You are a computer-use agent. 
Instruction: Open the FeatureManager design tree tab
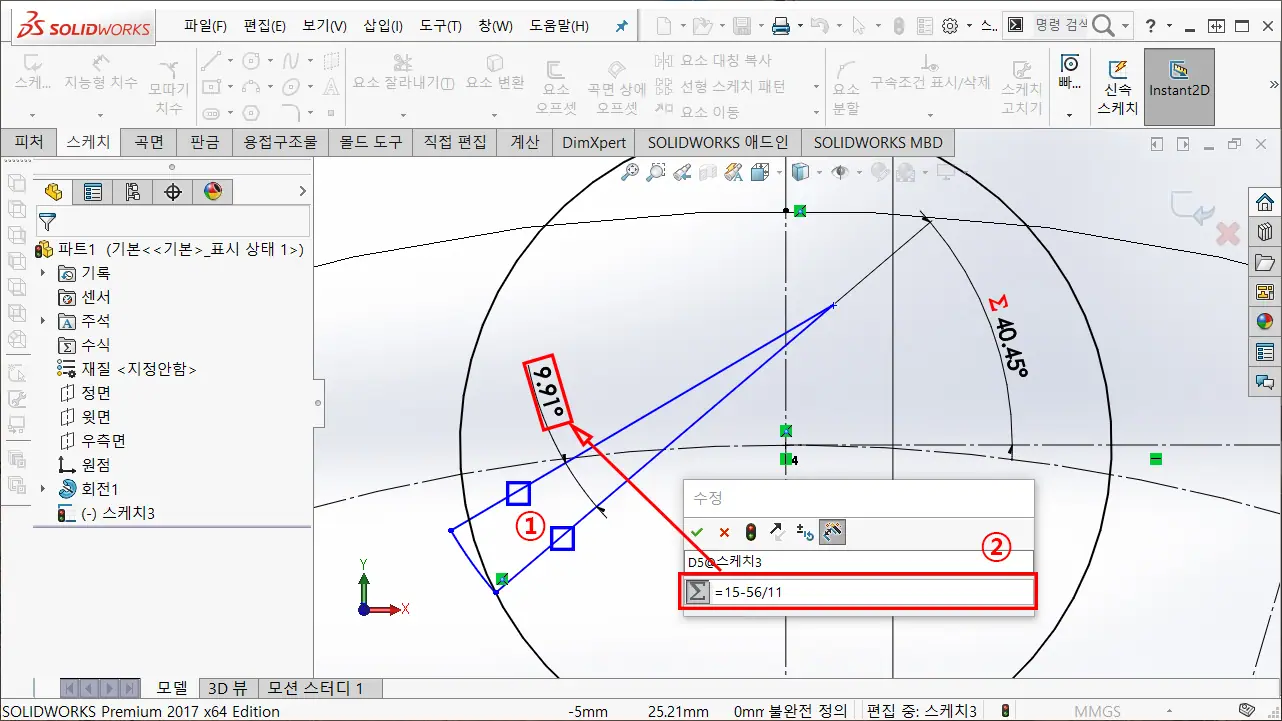[x=53, y=191]
